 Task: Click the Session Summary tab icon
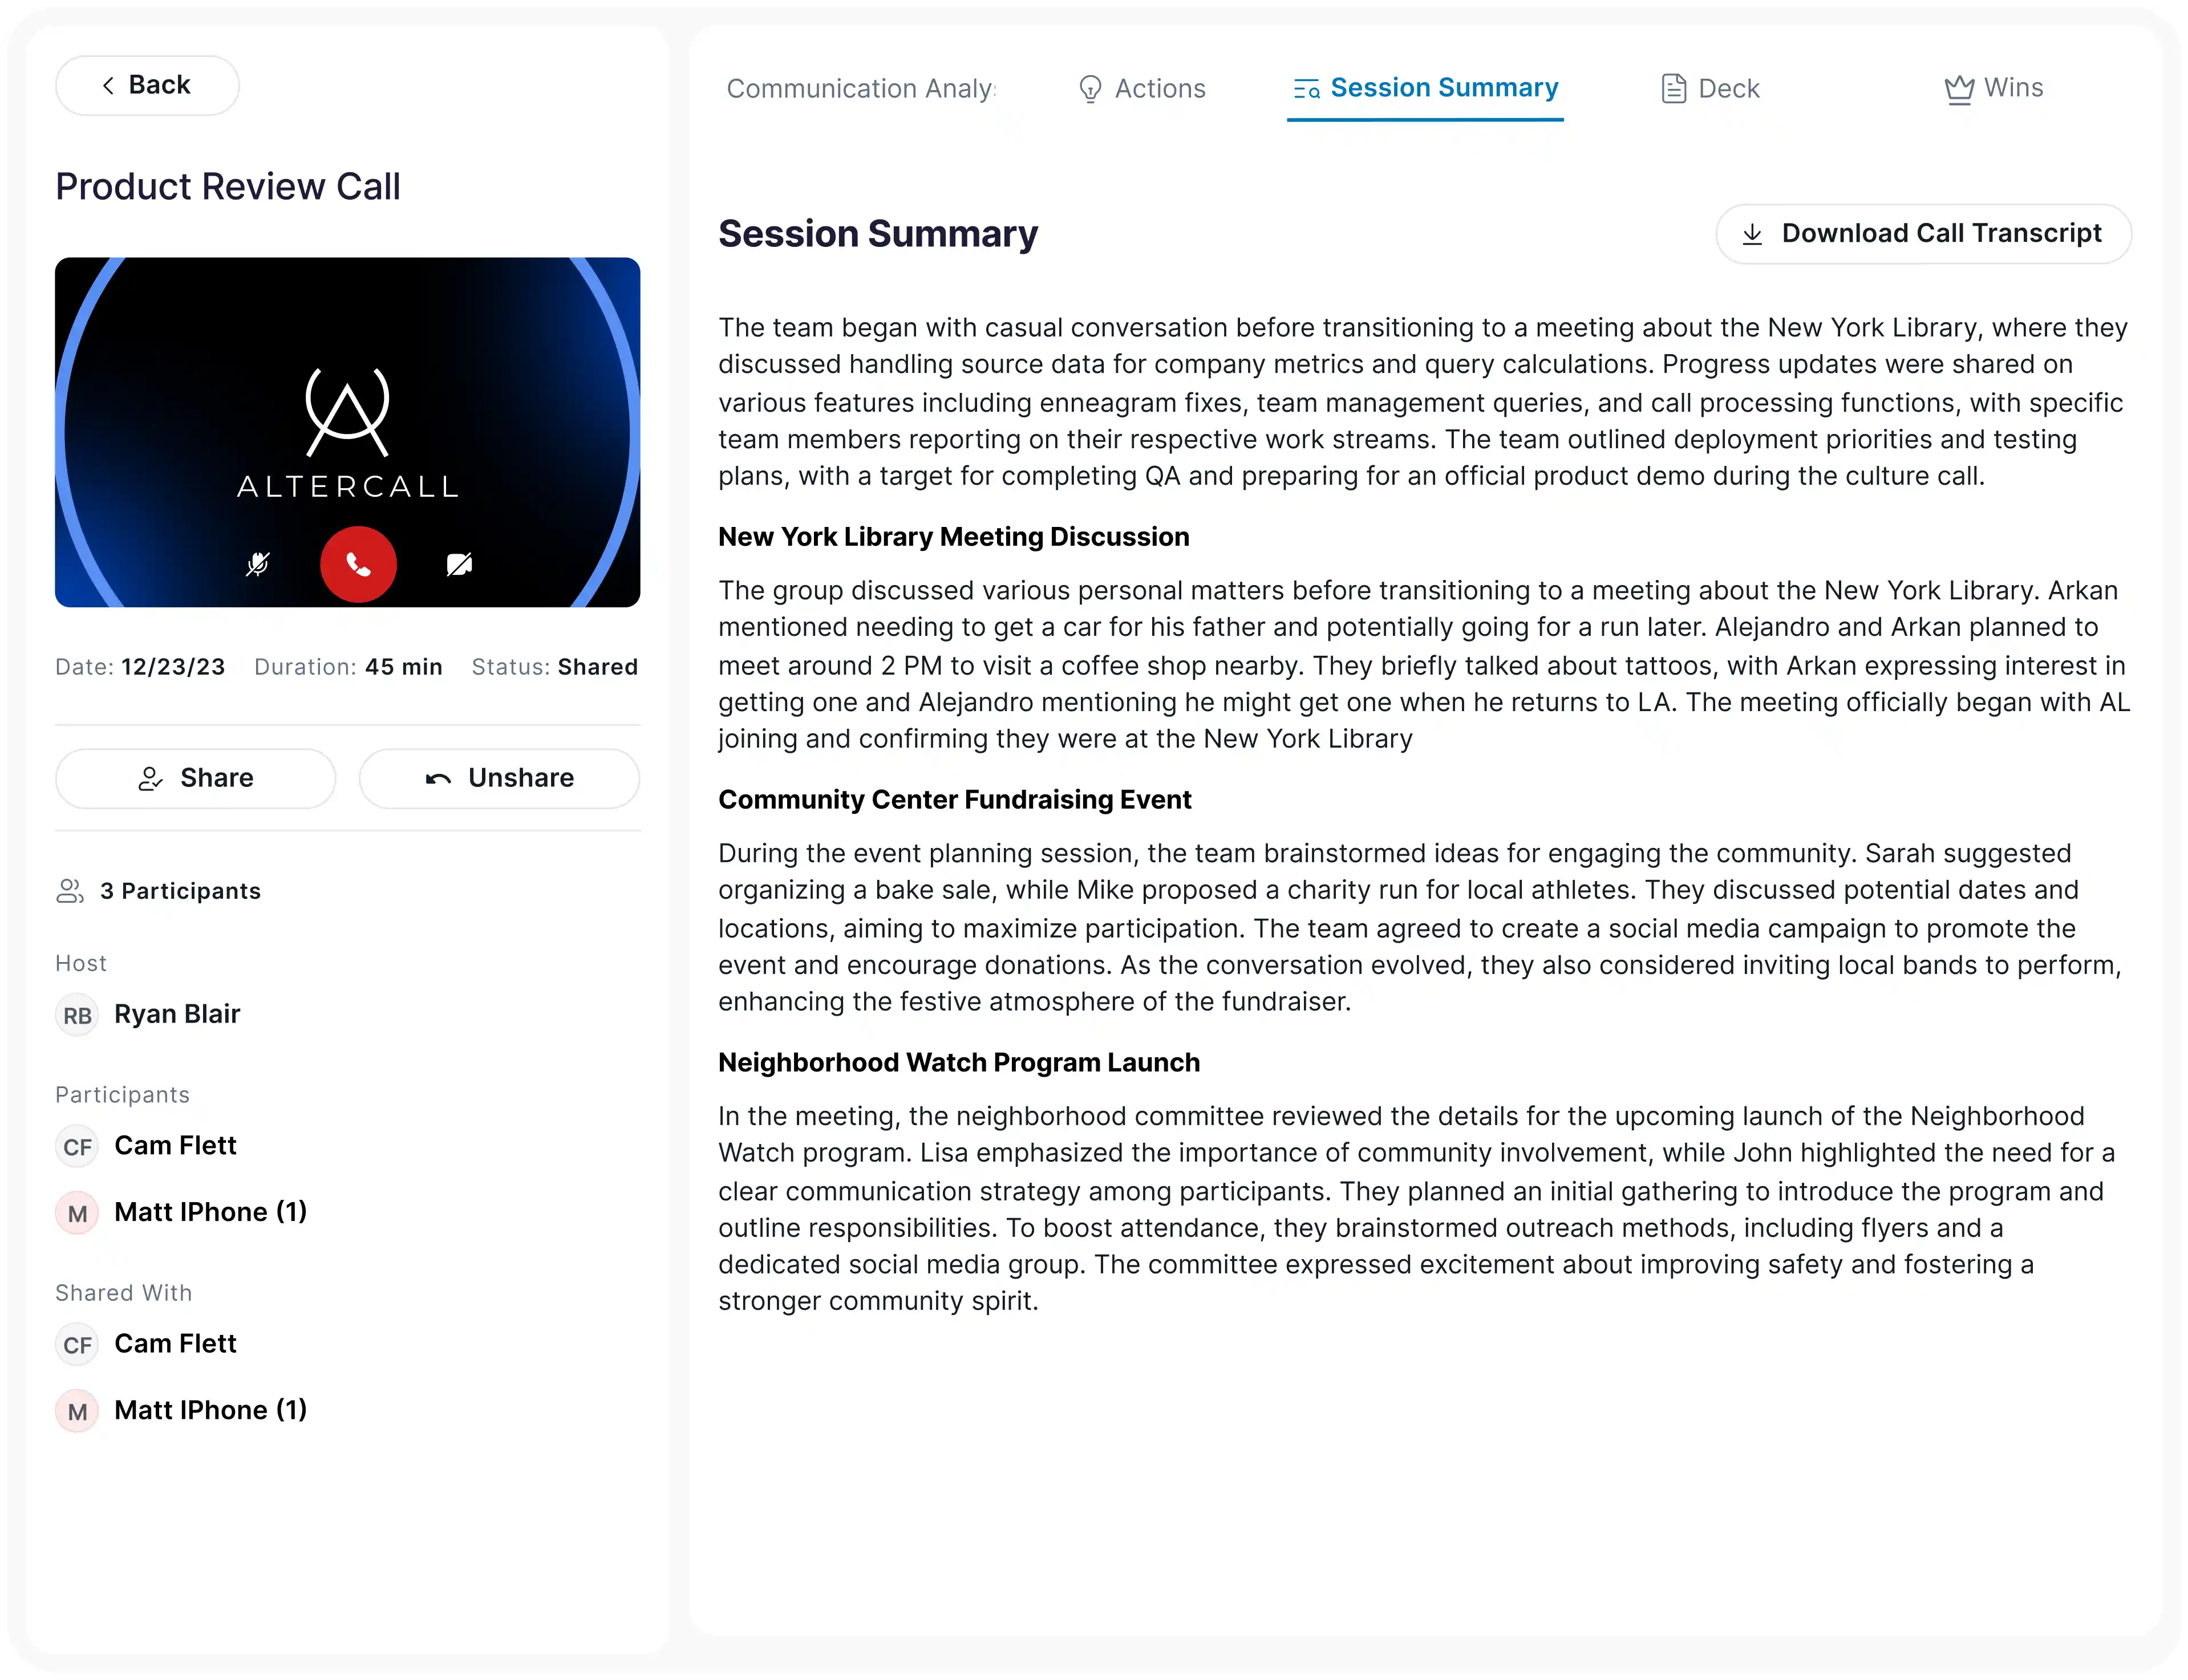pyautogui.click(x=1306, y=89)
